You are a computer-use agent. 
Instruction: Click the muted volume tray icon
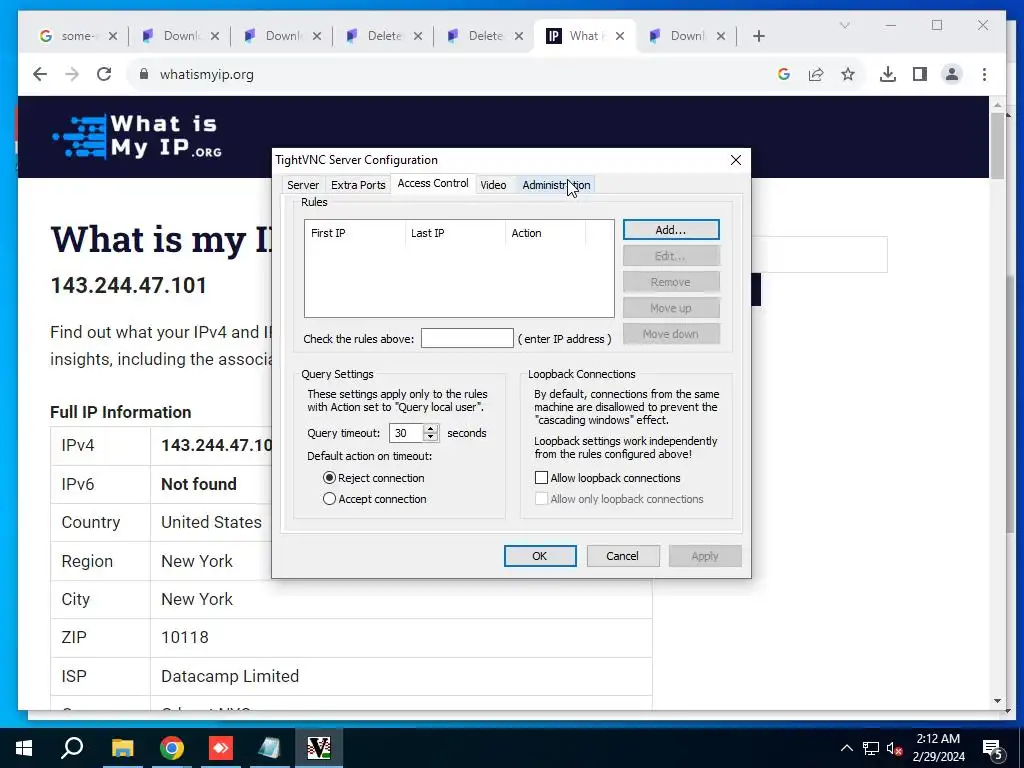[895, 748]
